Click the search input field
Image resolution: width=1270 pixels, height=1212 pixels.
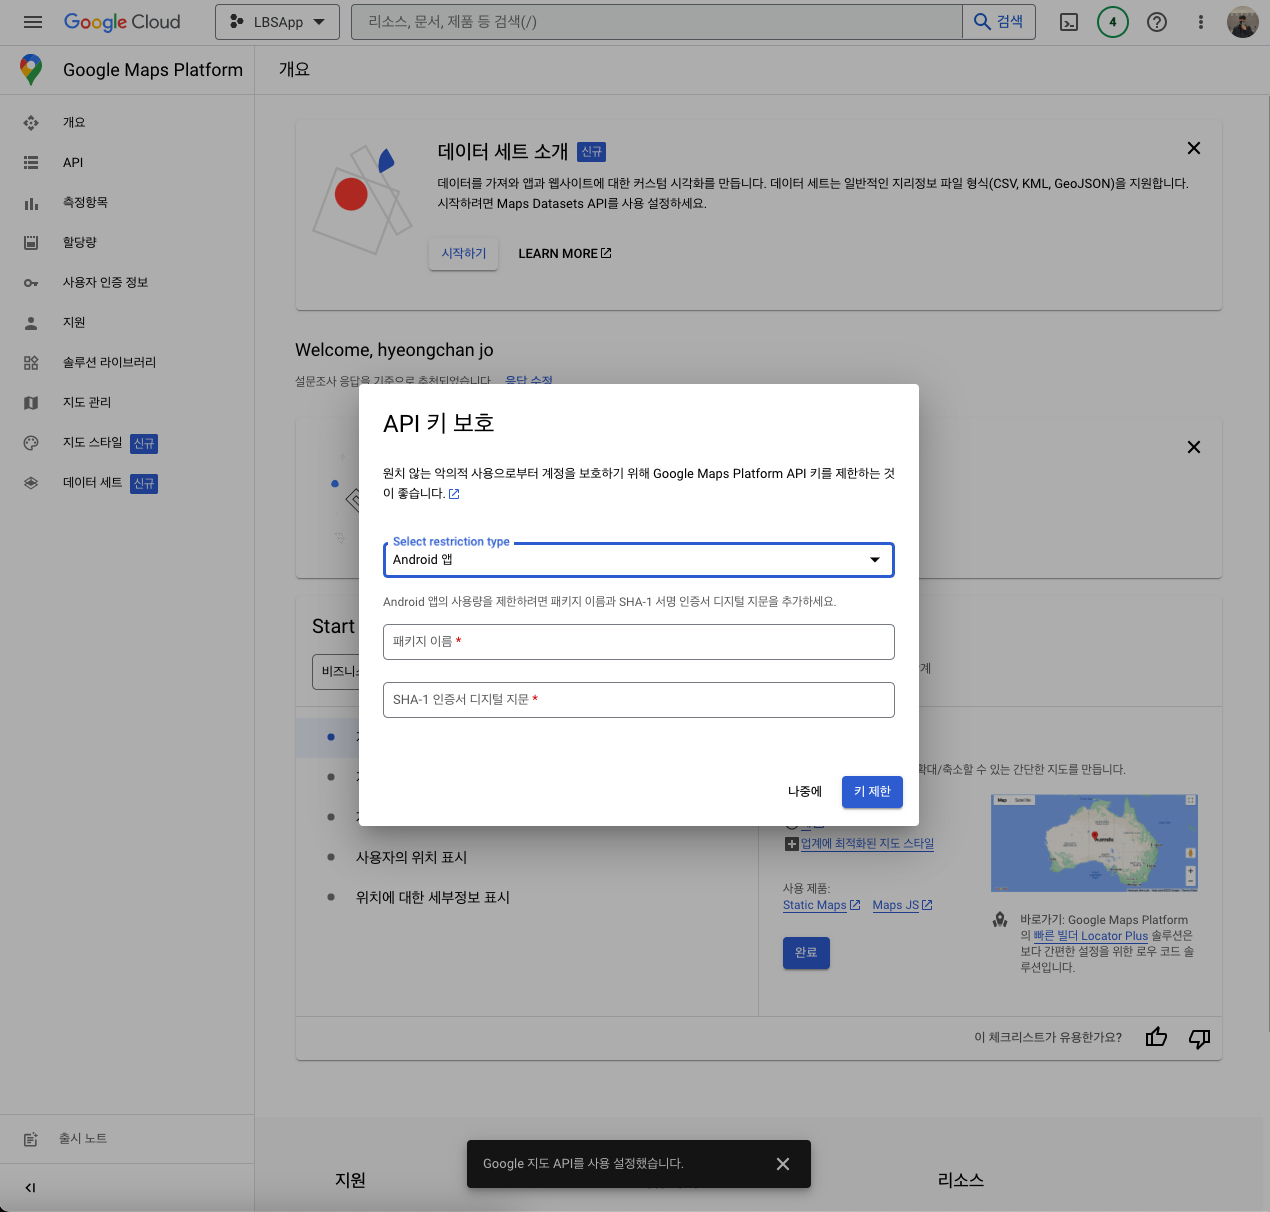pos(657,22)
